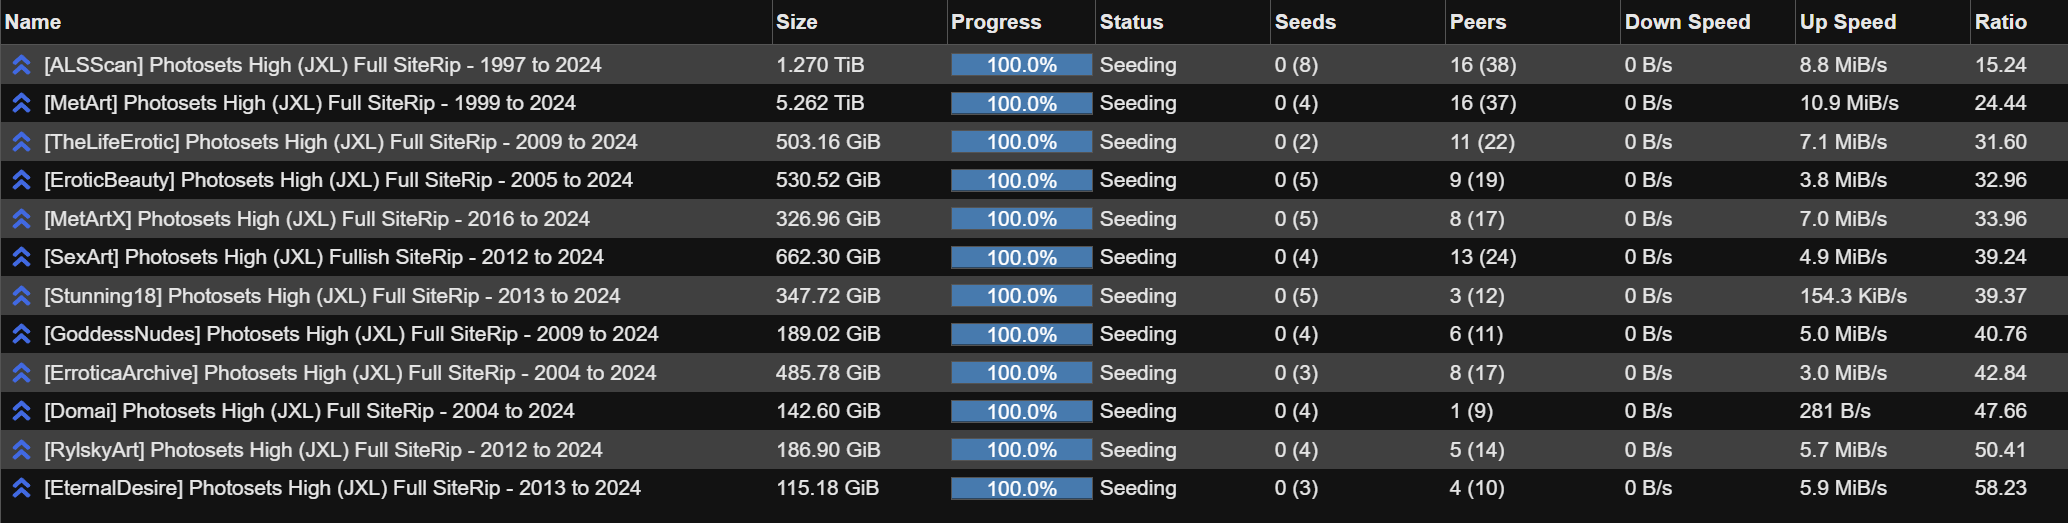2068x523 pixels.
Task: Click the seeding icon for the EternalDesire torrent
Action: point(21,489)
